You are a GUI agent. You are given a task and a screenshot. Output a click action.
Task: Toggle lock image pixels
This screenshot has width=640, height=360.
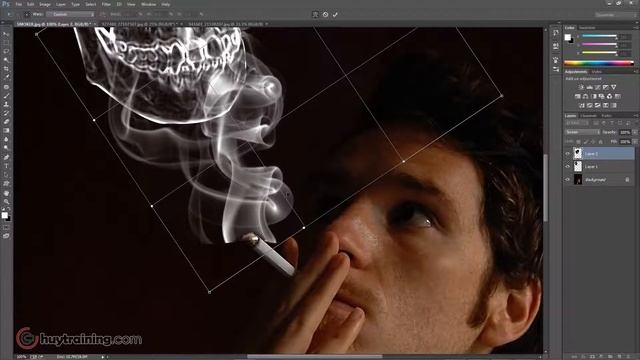pyautogui.click(x=585, y=142)
